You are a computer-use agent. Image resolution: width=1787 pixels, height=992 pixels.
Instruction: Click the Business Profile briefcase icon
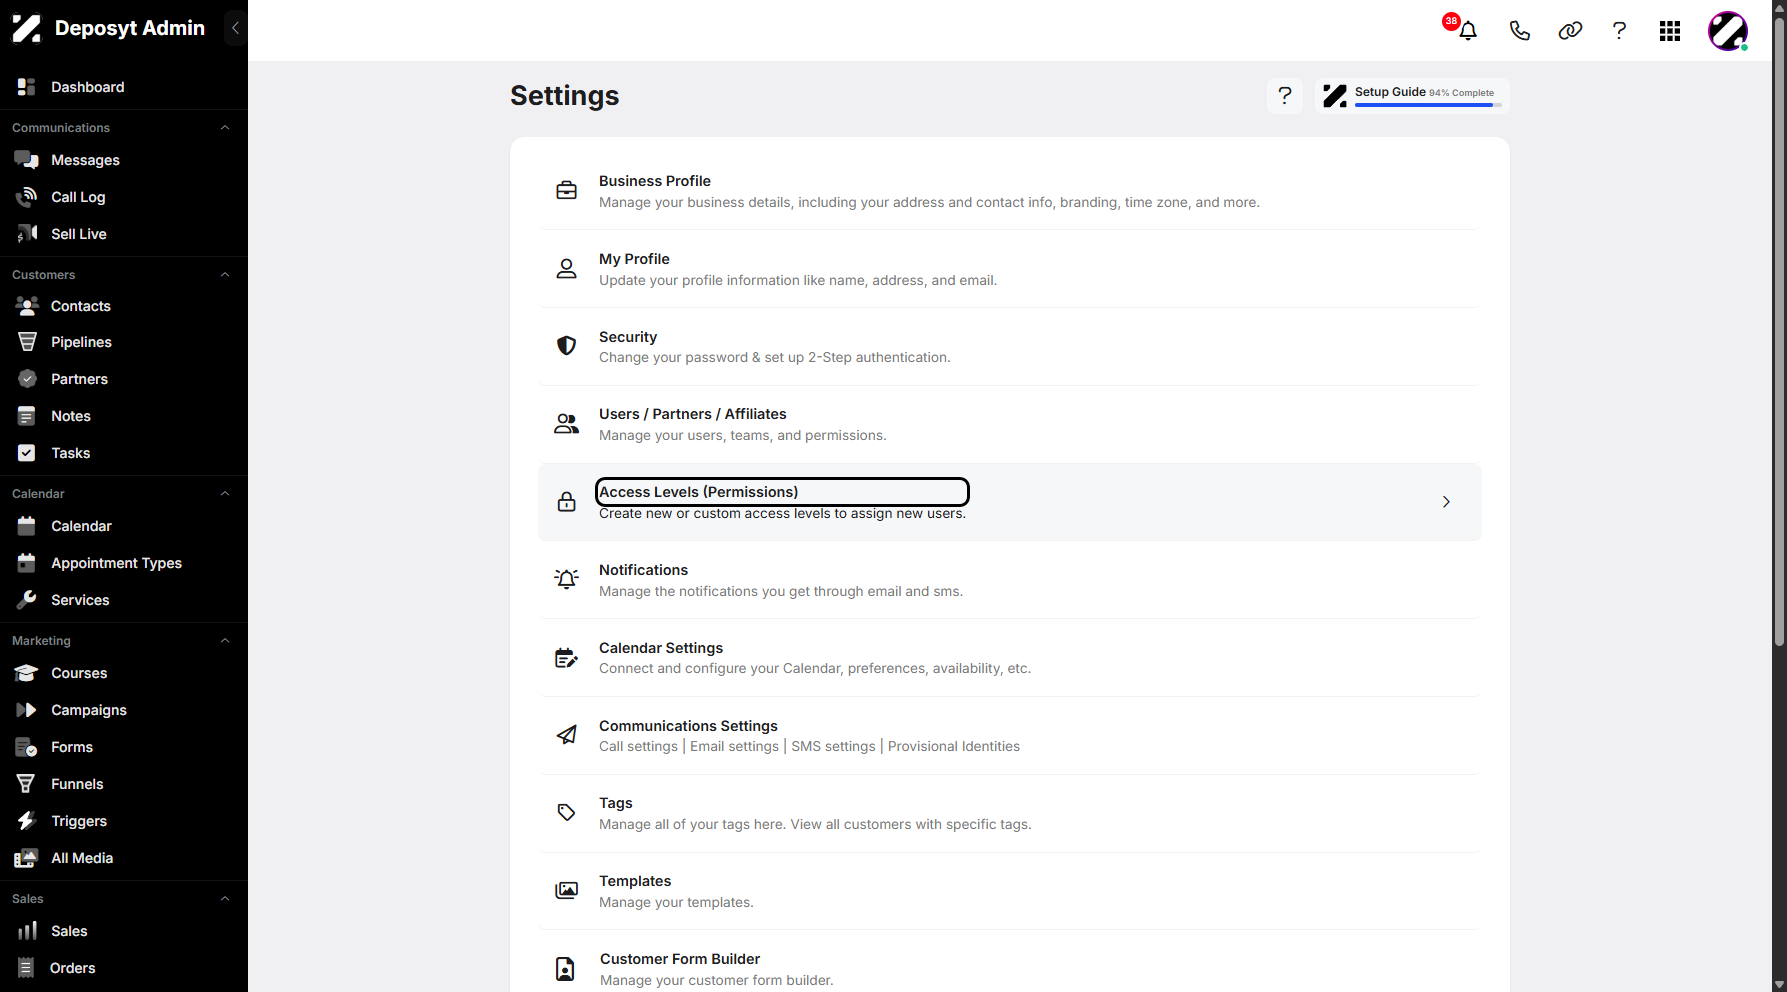[566, 190]
